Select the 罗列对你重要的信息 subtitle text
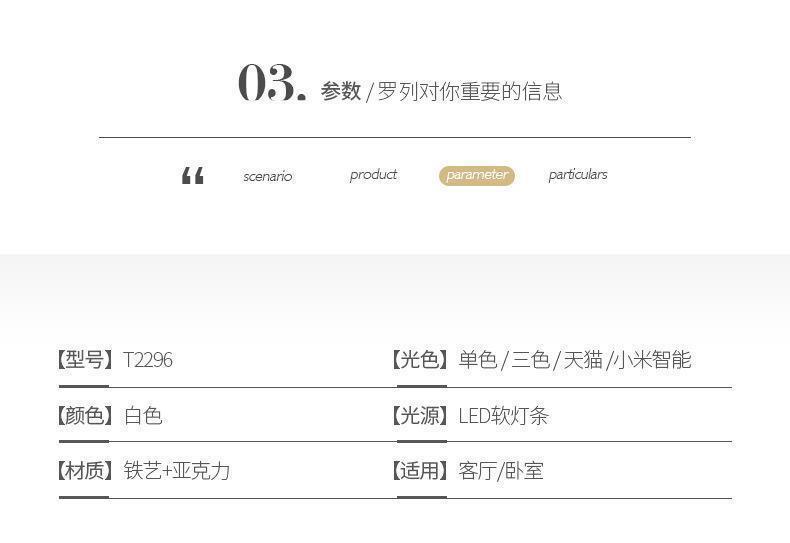The height and width of the screenshot is (543, 790). [x=470, y=91]
